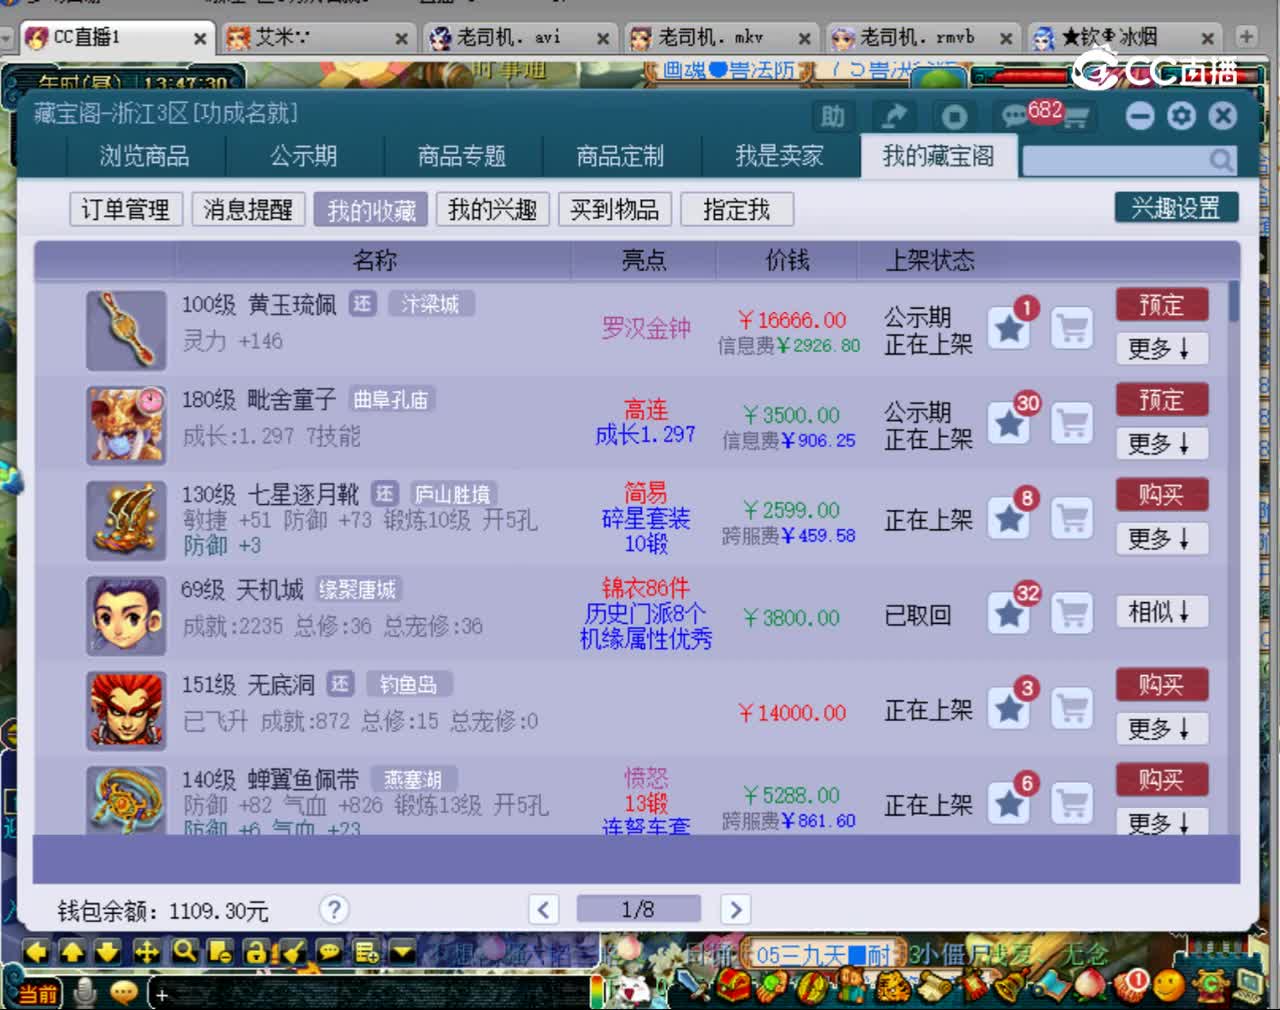Click the yellow speech bubble toolbar icon
Image resolution: width=1280 pixels, height=1010 pixels.
point(329,951)
